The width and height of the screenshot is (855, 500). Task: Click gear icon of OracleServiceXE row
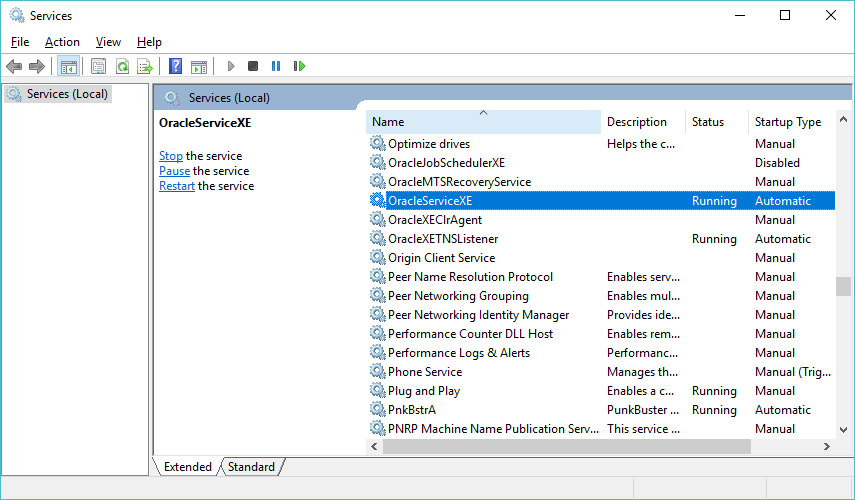[377, 200]
